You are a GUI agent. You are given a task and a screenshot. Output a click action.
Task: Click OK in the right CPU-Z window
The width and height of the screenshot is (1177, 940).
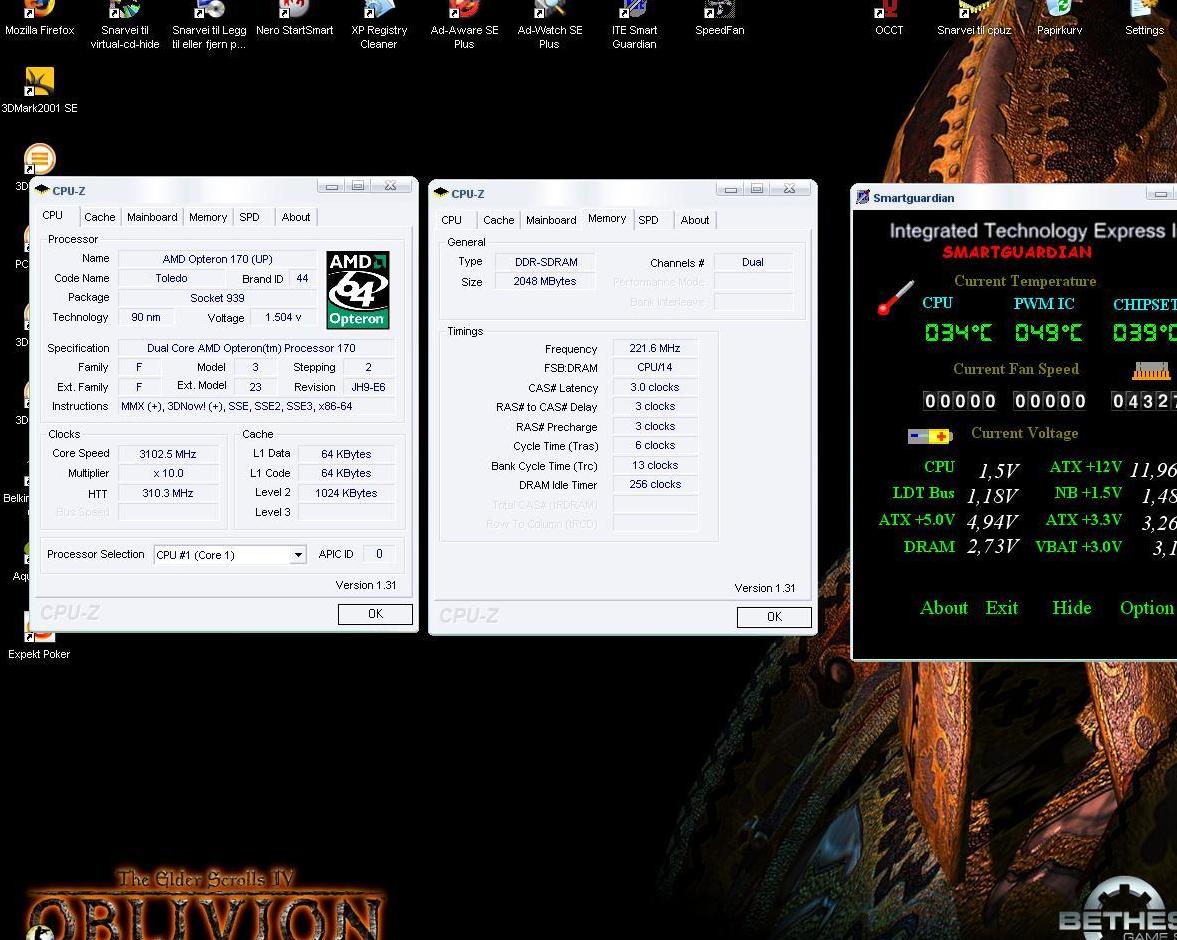point(775,617)
